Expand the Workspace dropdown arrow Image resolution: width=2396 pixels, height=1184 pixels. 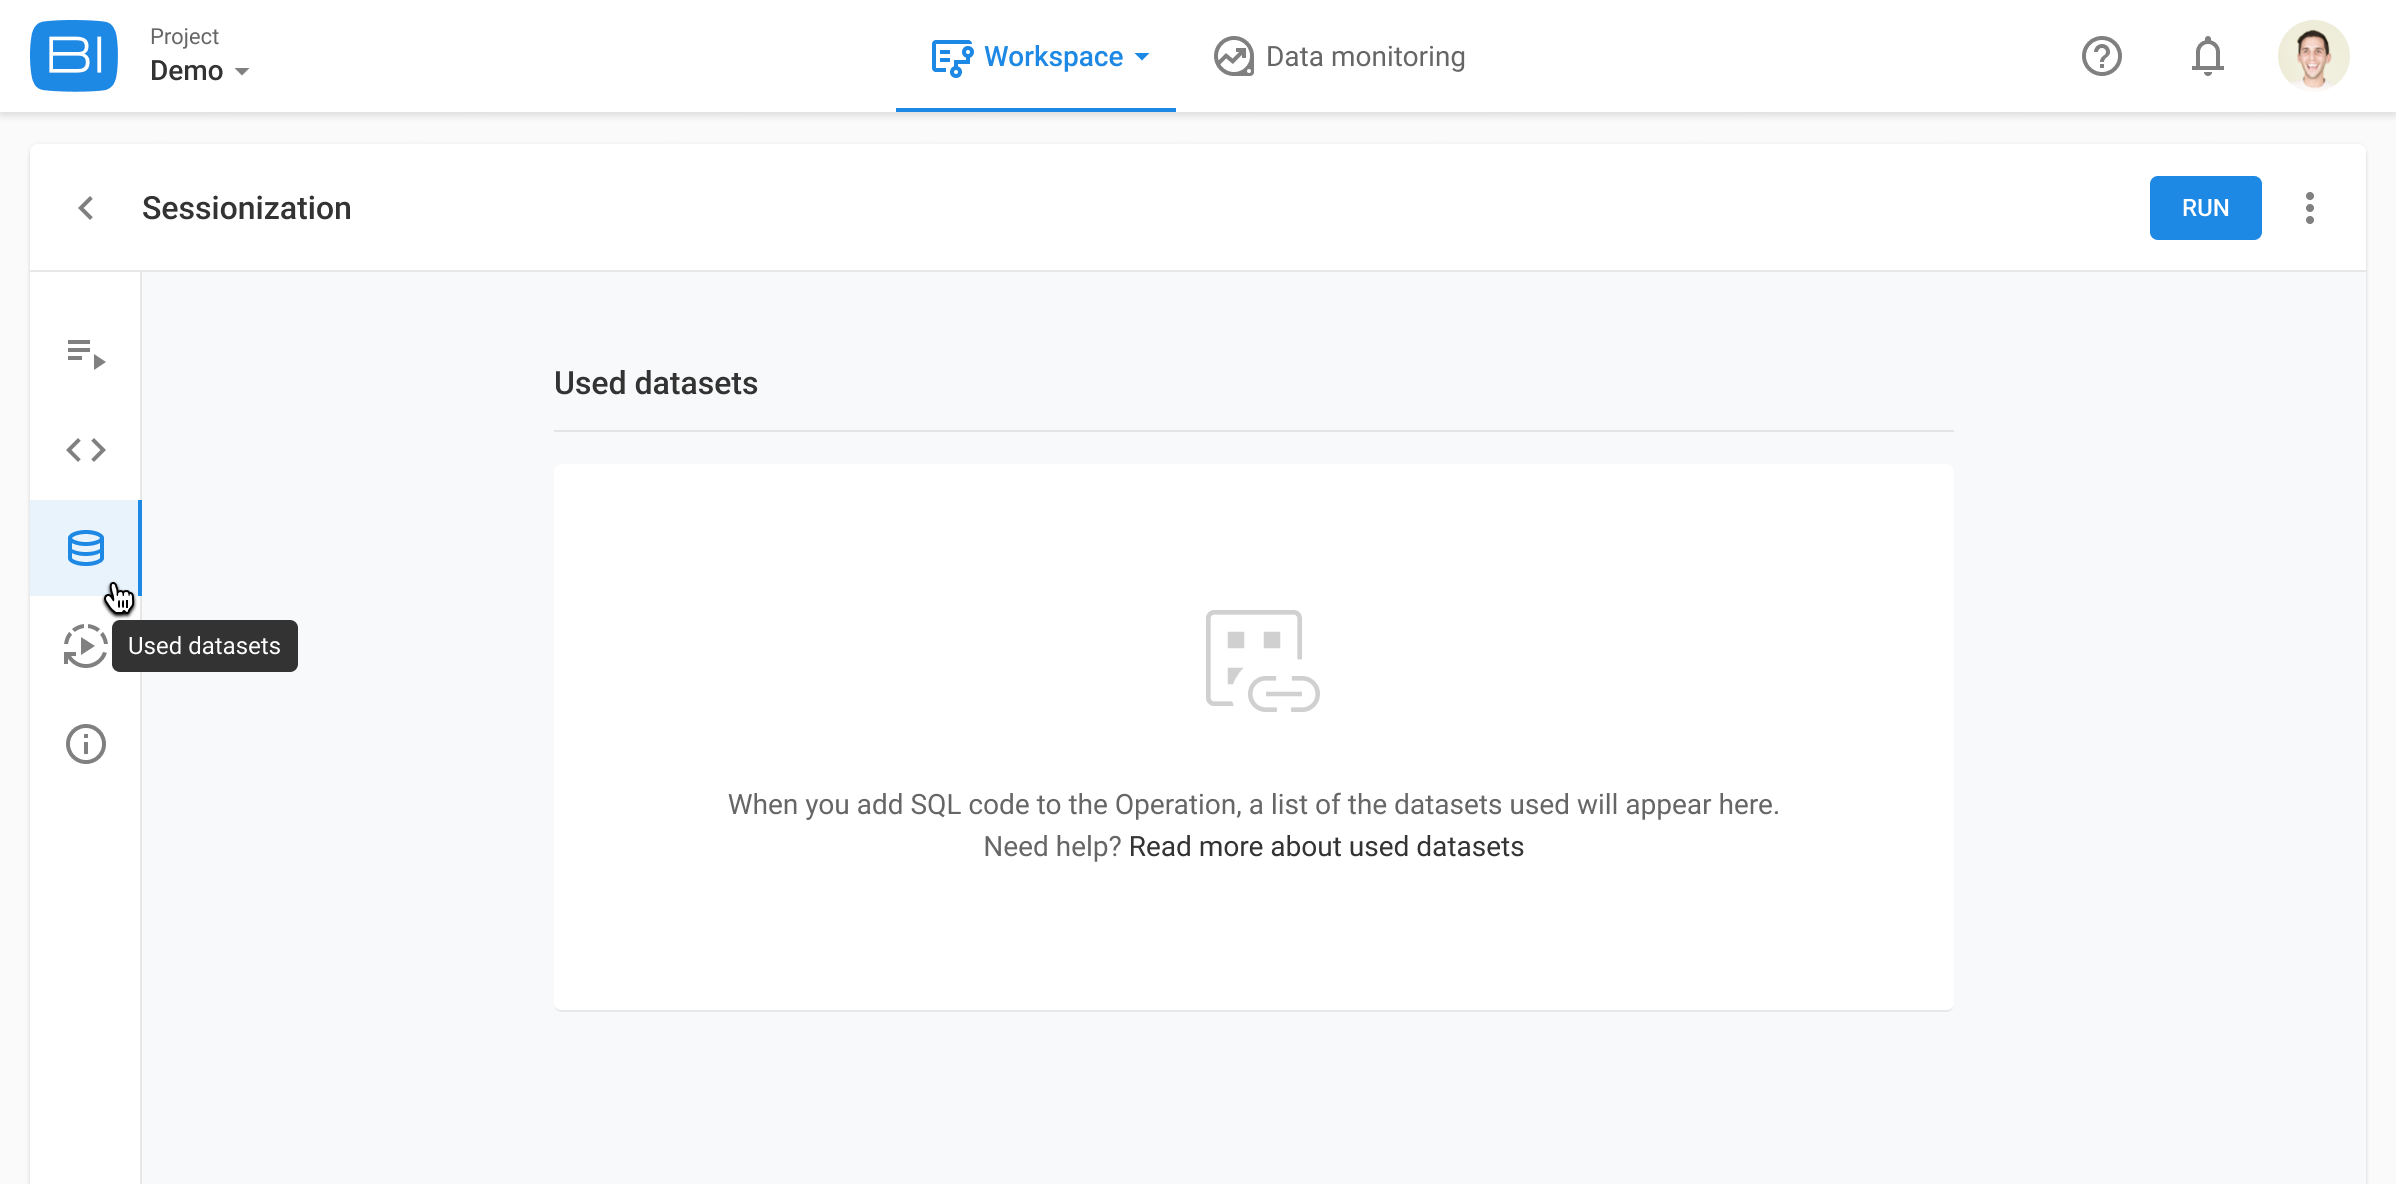coord(1142,57)
